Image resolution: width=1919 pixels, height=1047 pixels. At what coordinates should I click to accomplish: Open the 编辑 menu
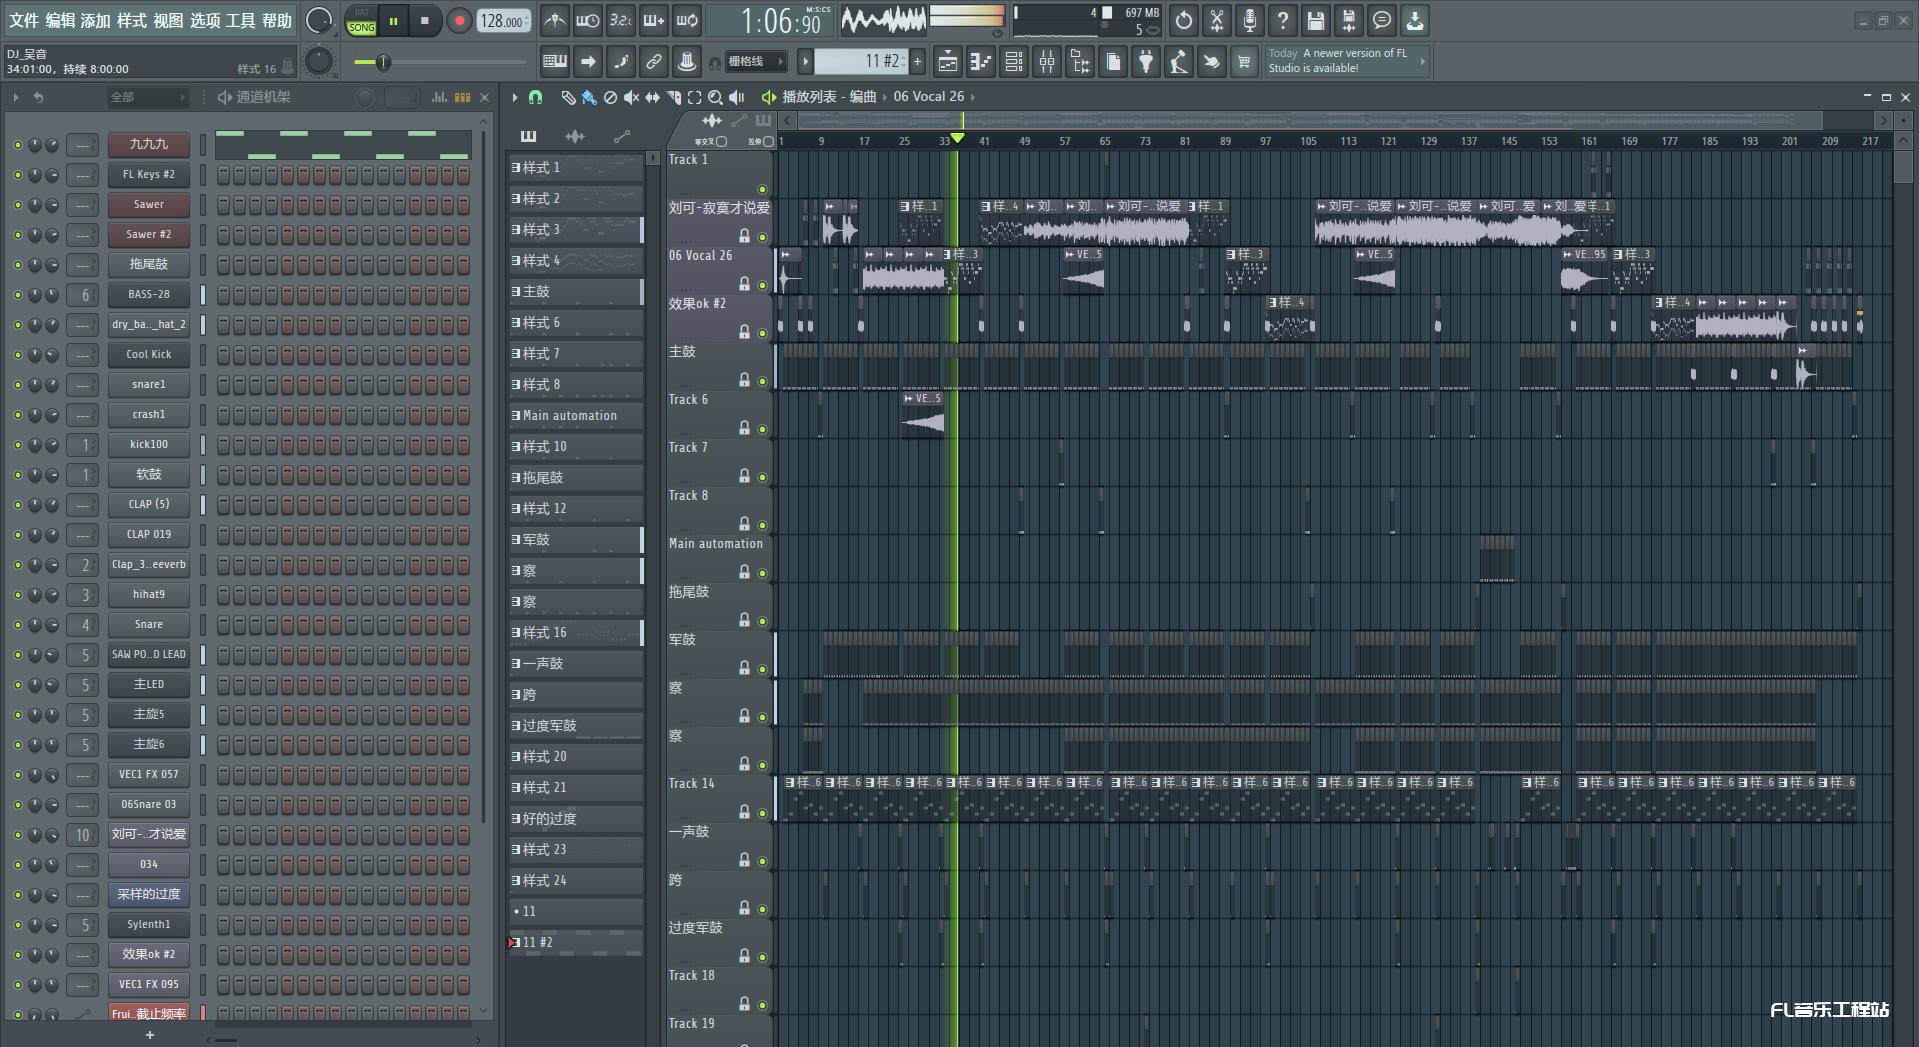click(60, 20)
